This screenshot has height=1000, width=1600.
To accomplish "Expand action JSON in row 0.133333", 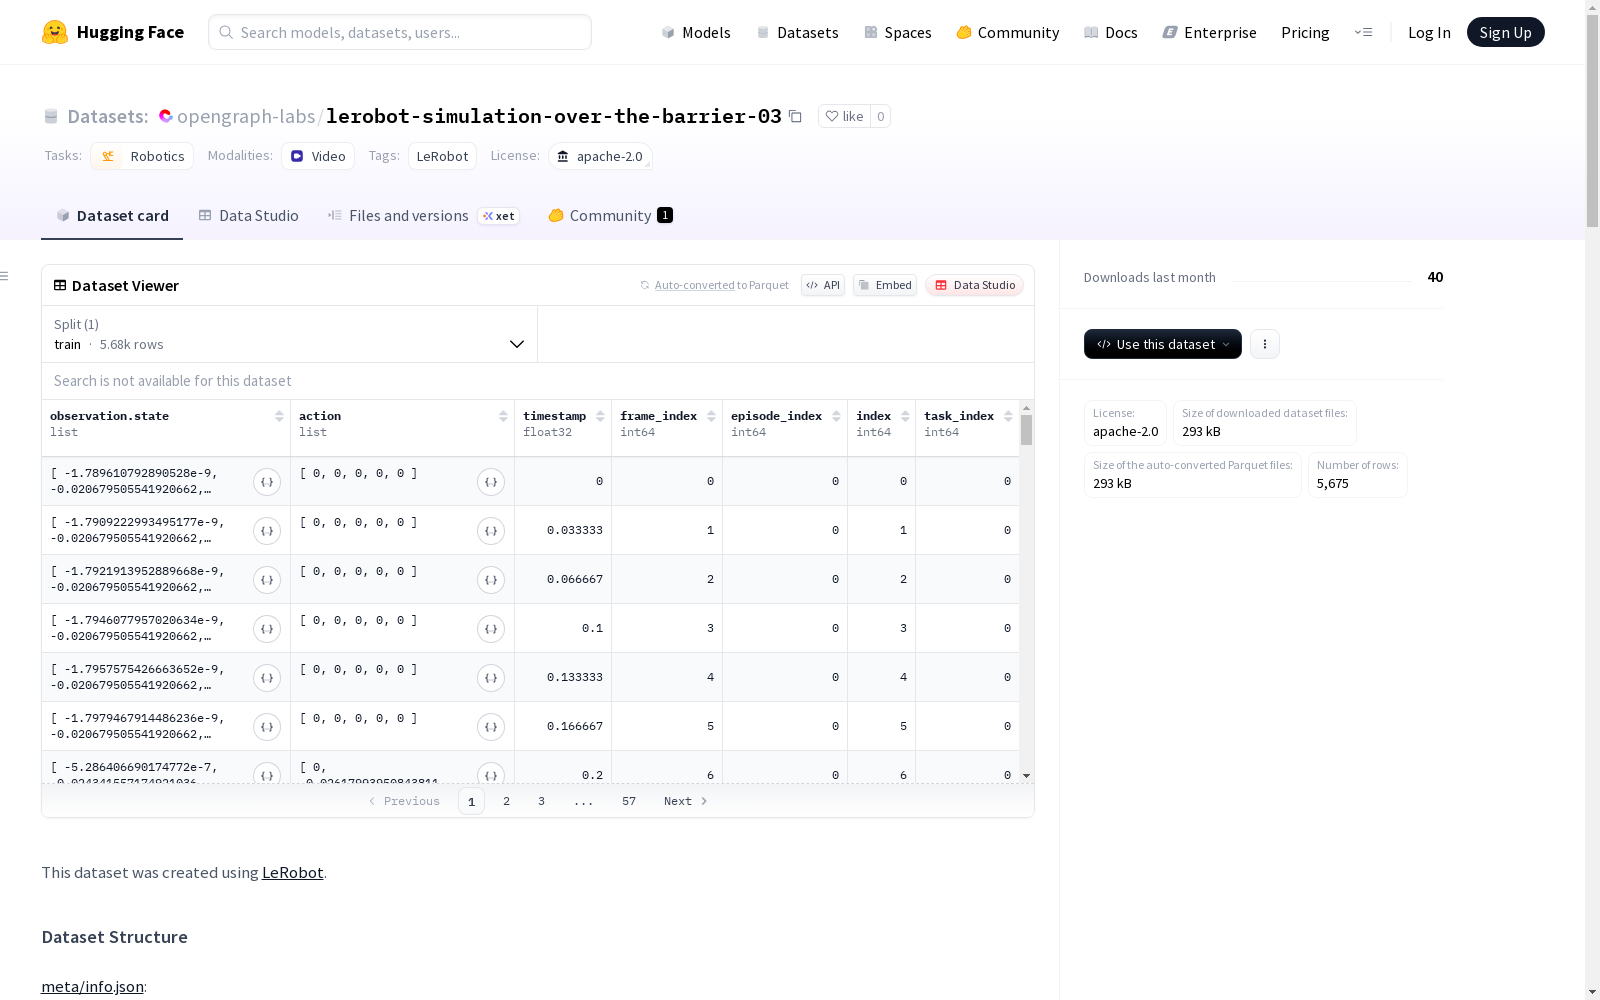I will point(491,678).
